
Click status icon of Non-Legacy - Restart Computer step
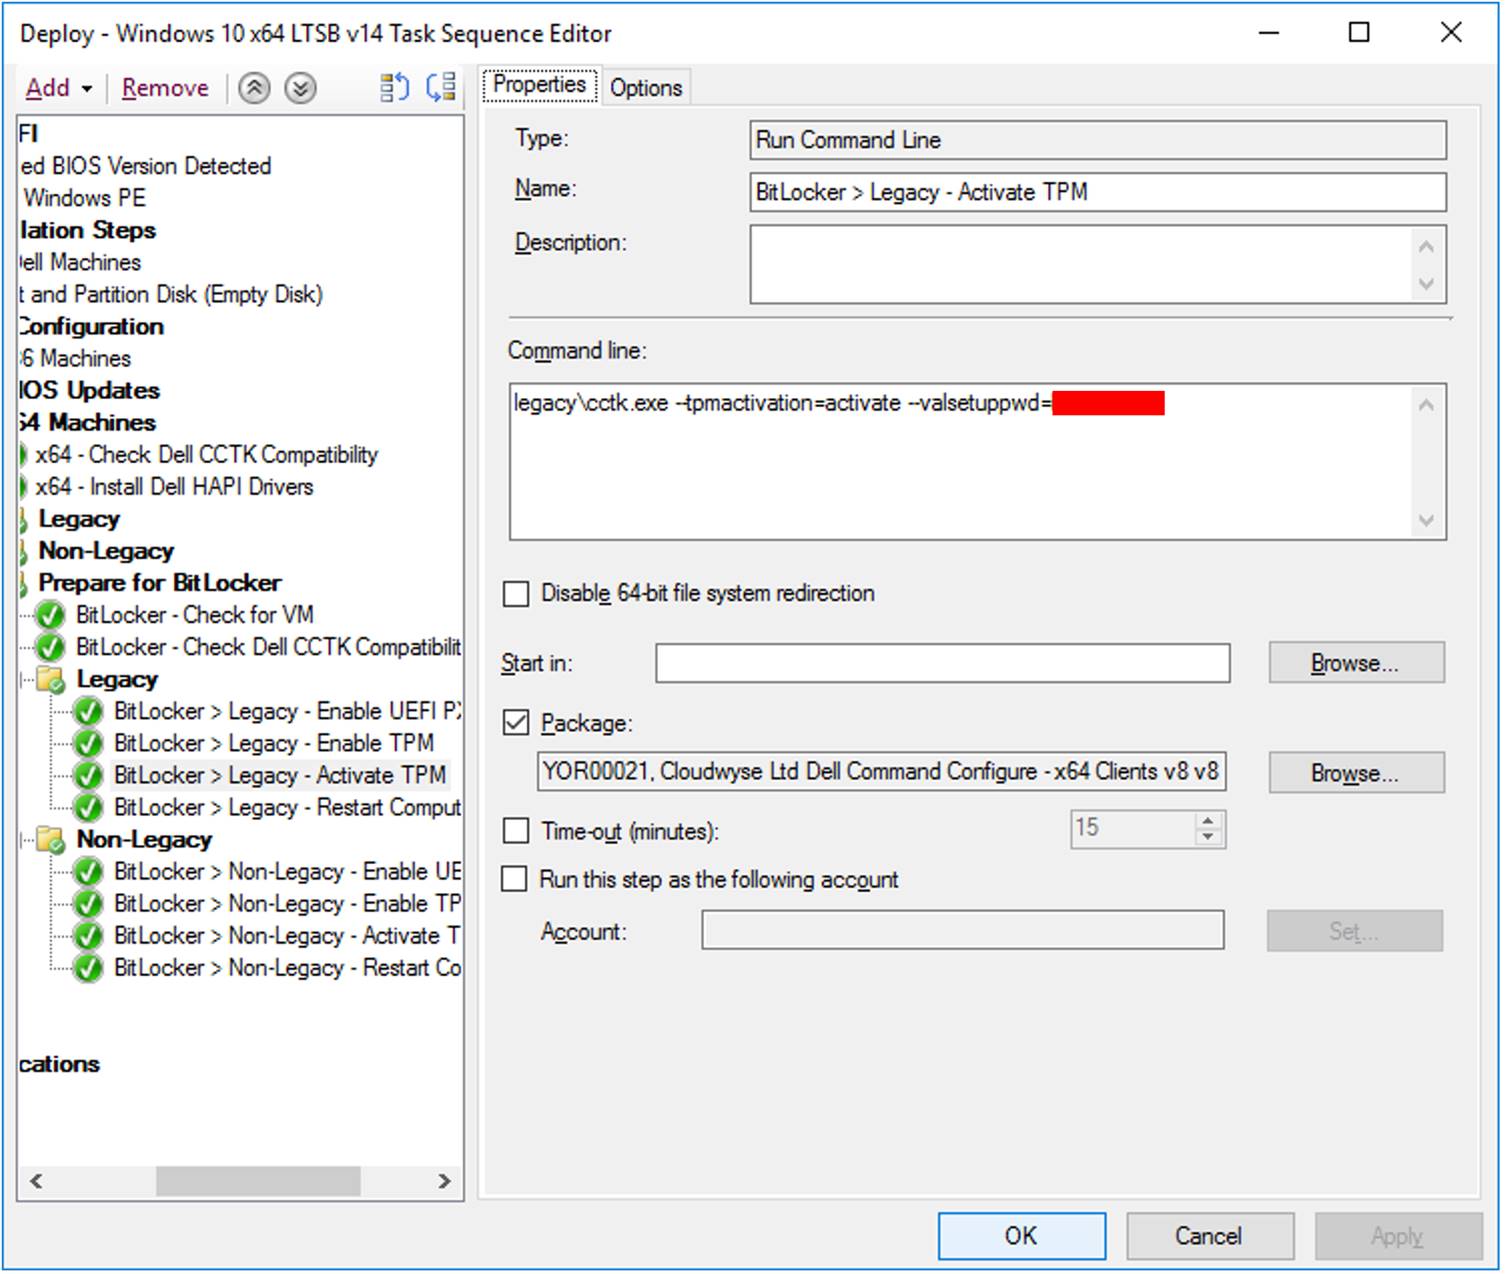click(88, 968)
